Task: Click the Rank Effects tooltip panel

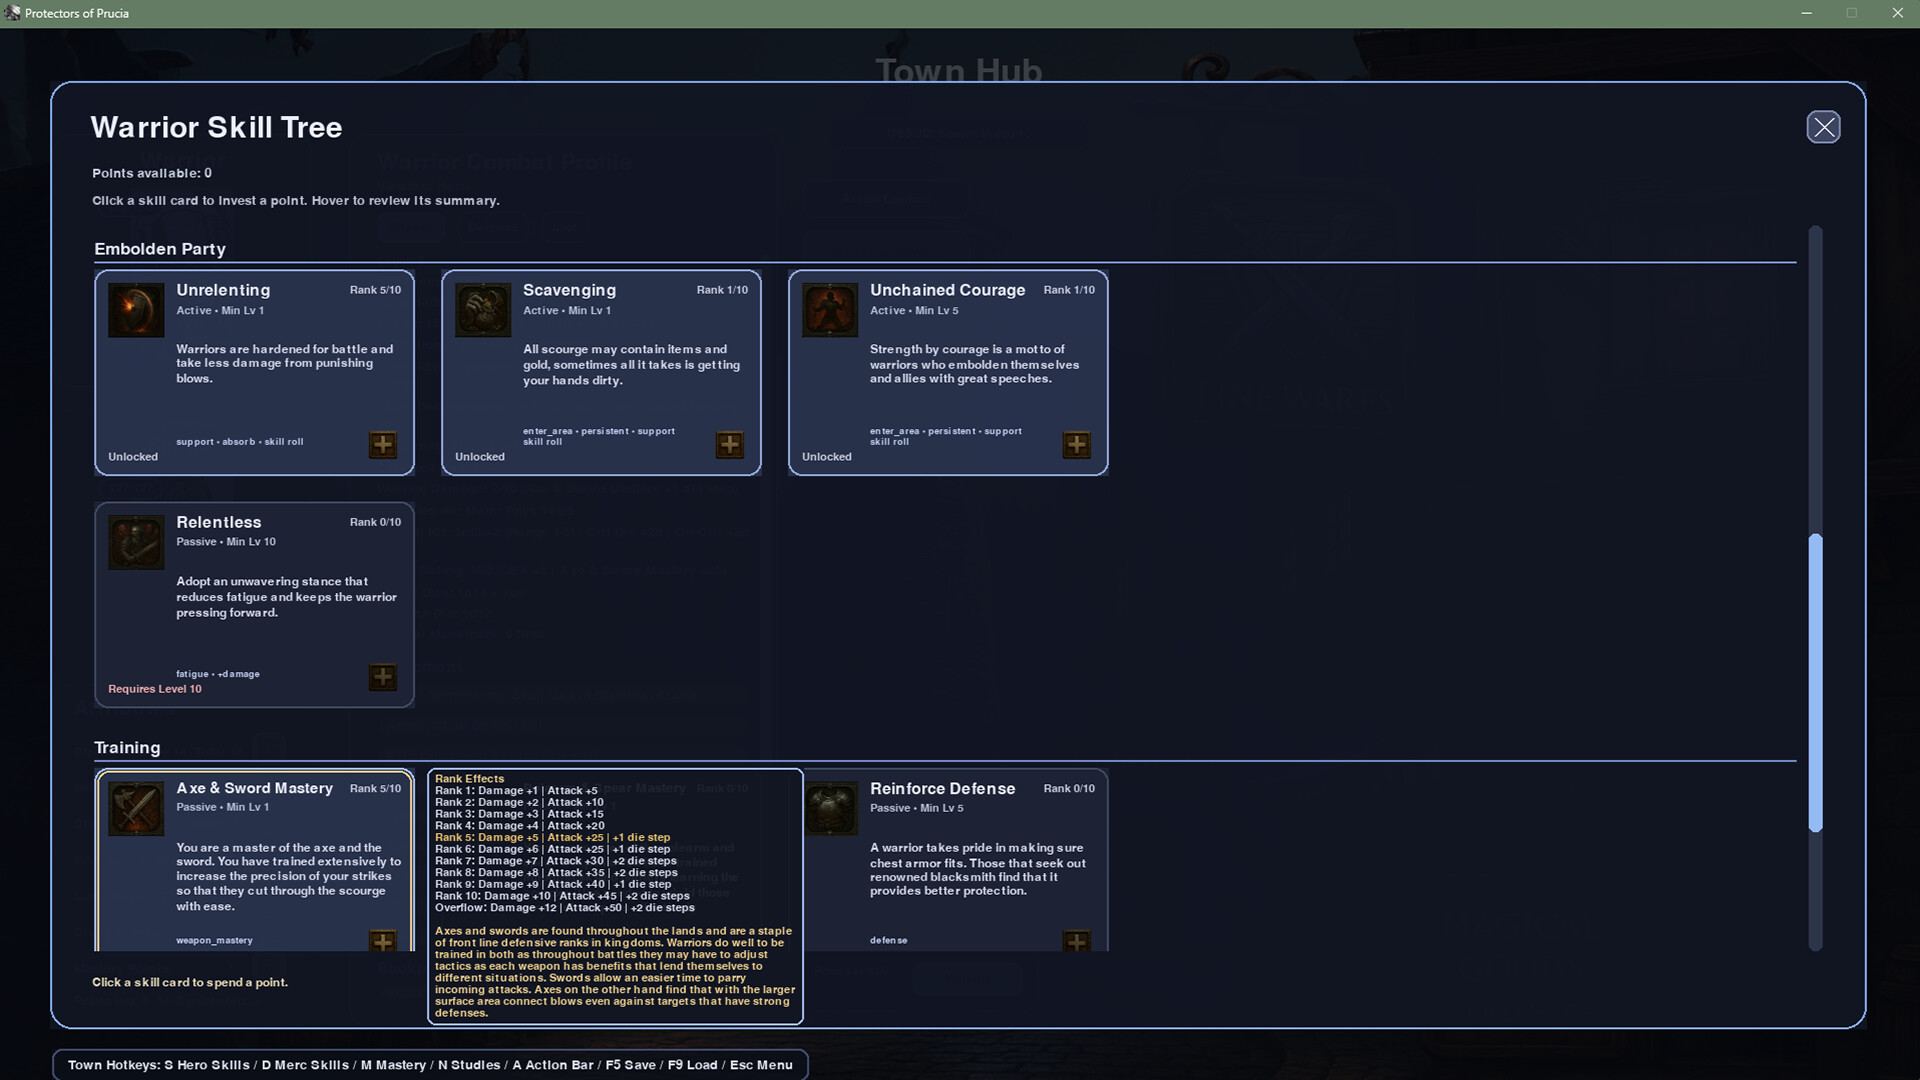Action: click(615, 895)
